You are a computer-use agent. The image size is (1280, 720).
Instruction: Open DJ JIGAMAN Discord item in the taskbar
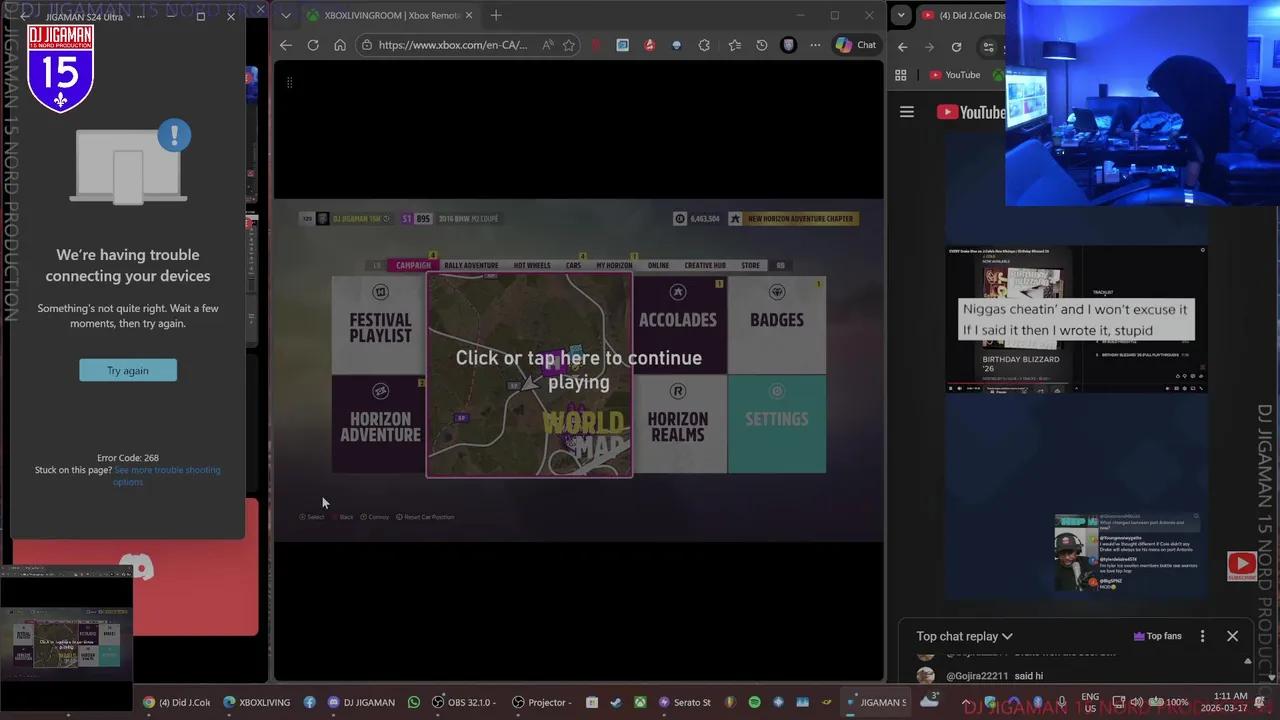point(361,702)
